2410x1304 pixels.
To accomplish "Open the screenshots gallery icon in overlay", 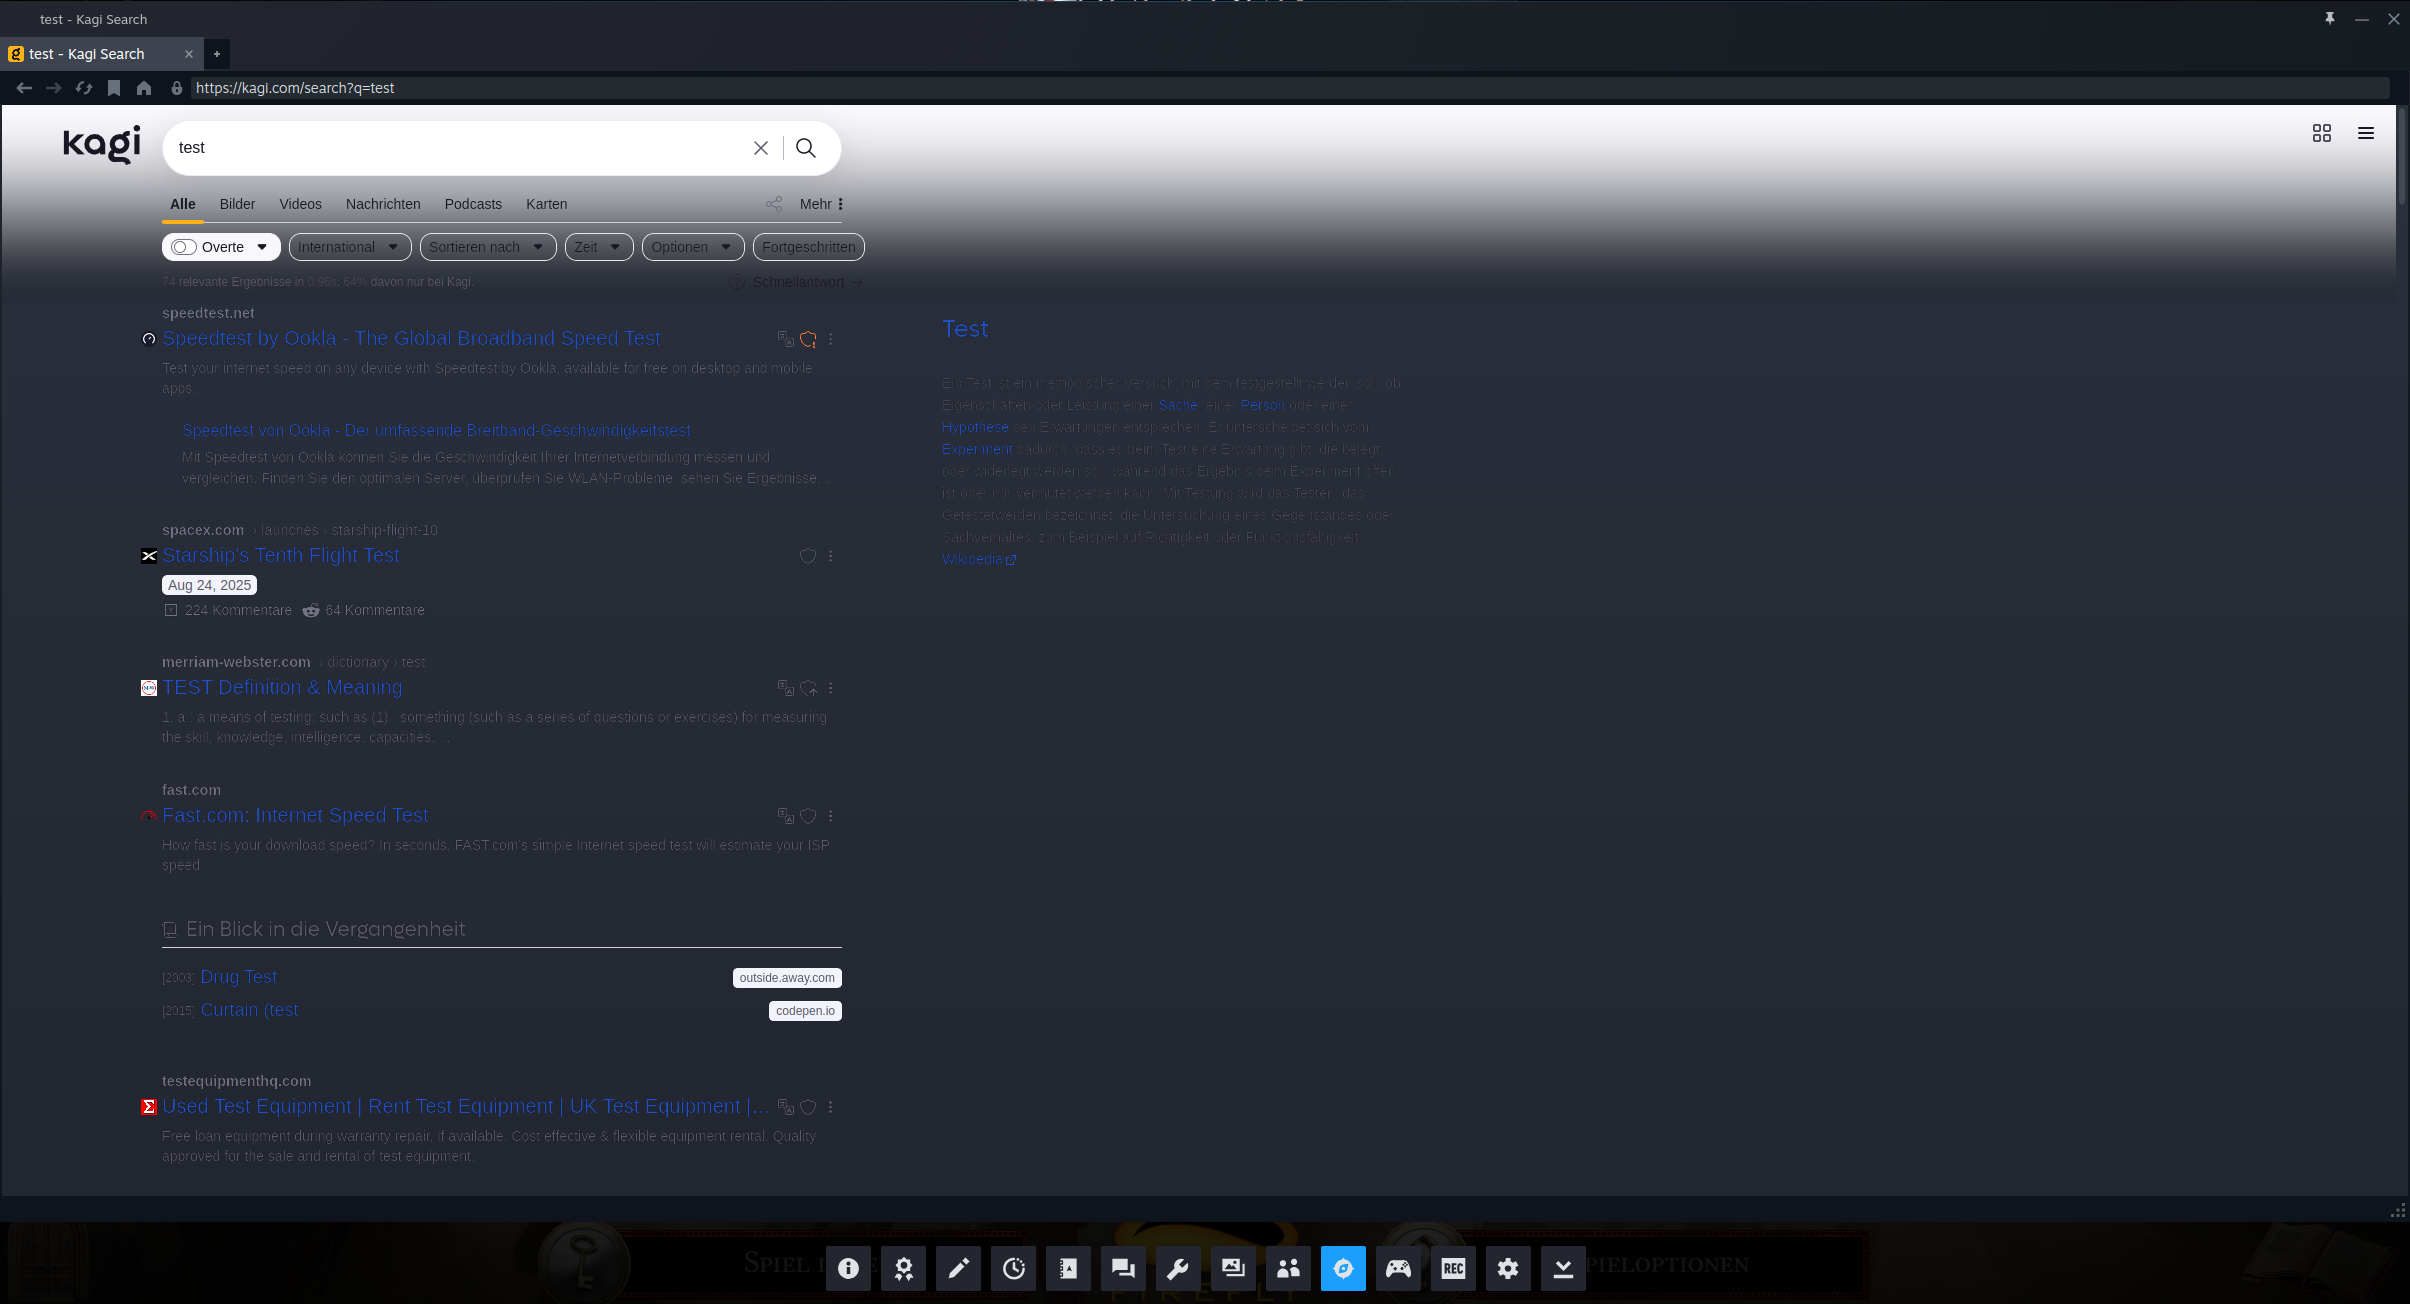I will click(x=1233, y=1269).
